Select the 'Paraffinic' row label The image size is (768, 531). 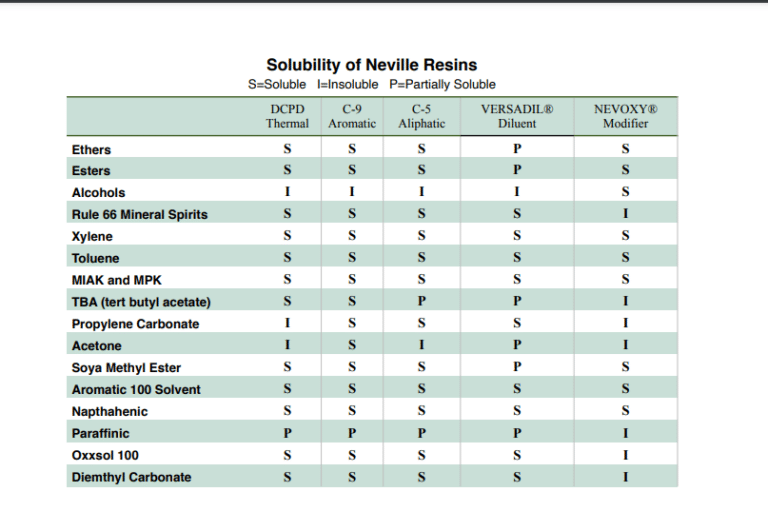100,434
